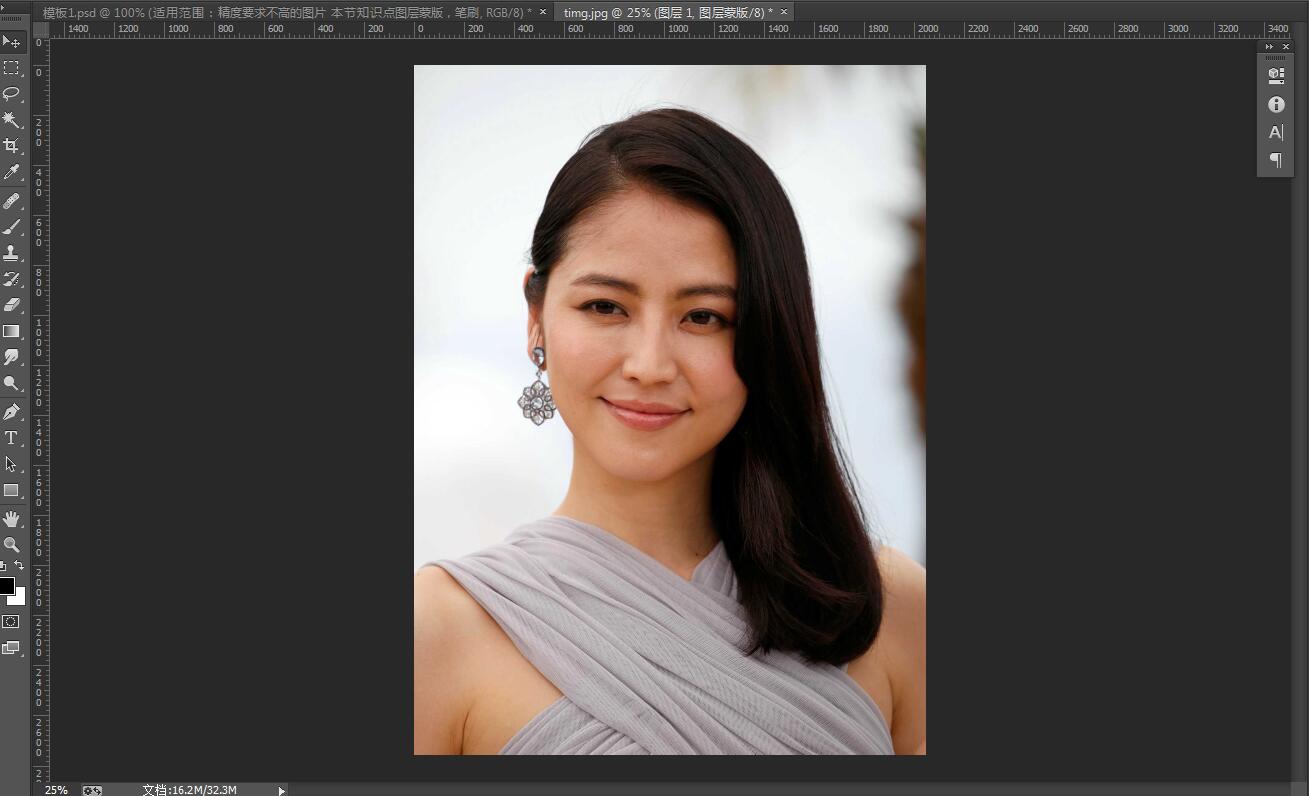Toggle Quick Mask mode

(11, 621)
